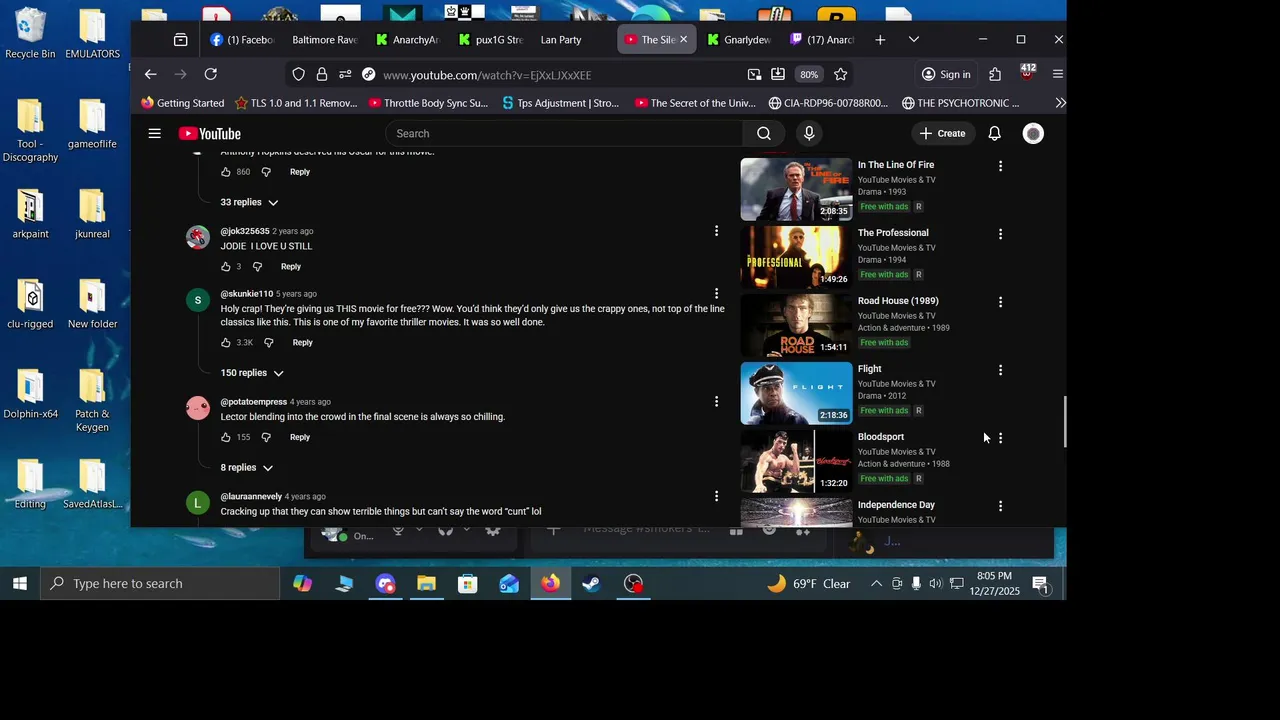Switch to the pux1G Stream tab
The image size is (1280, 720).
pos(491,40)
